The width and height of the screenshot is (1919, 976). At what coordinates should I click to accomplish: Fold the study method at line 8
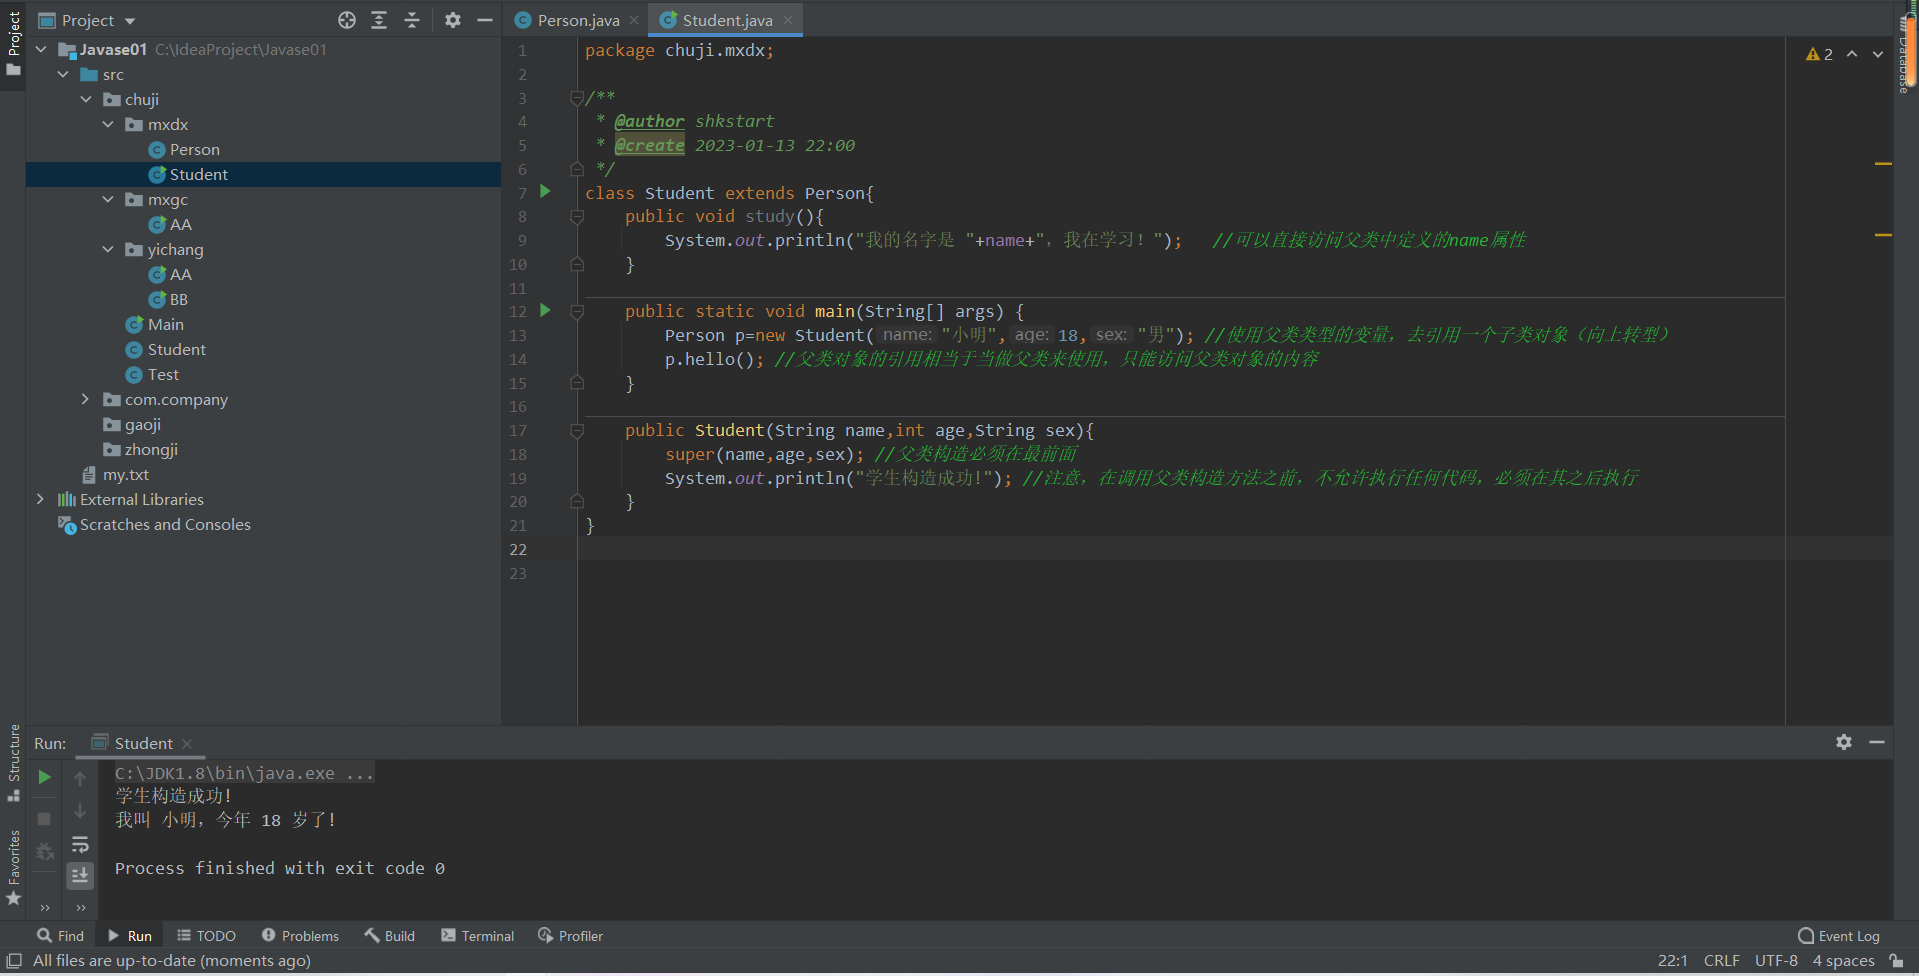(576, 216)
